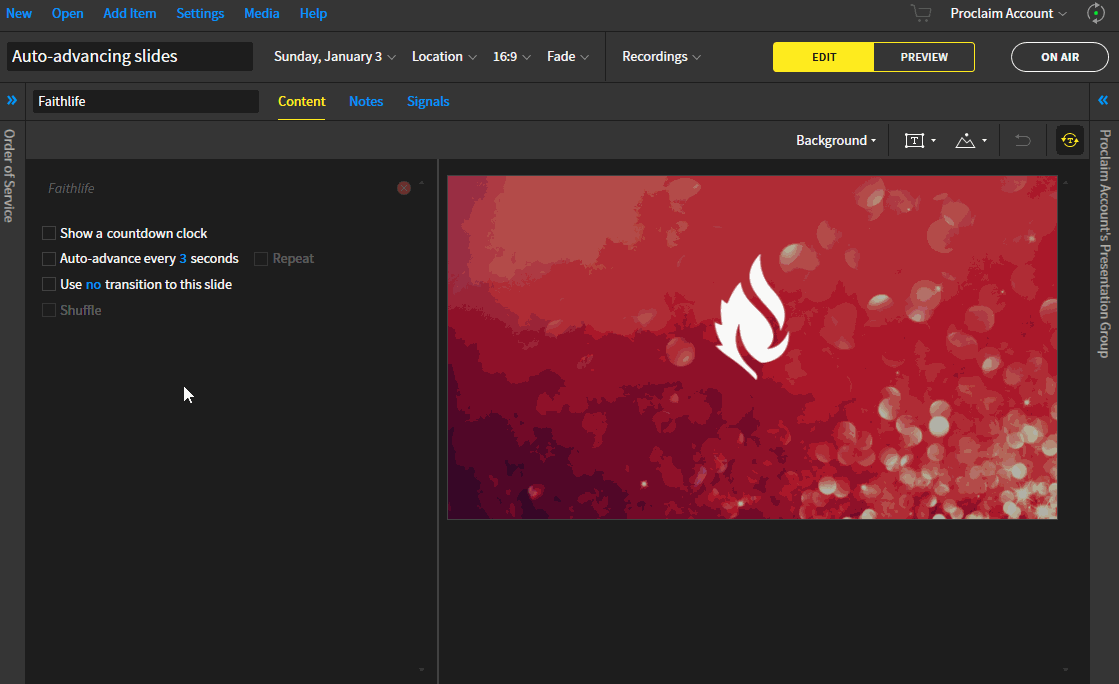Enable Auto-advance every 3 seconds
Image resolution: width=1119 pixels, height=684 pixels.
click(x=49, y=258)
